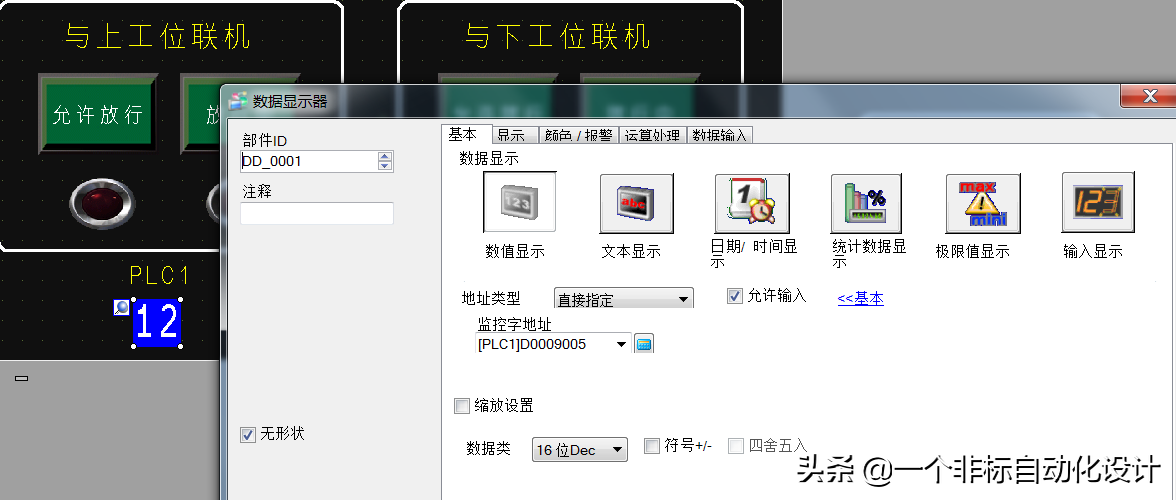Switch to the 颜色/报警 tab

(x=576, y=135)
